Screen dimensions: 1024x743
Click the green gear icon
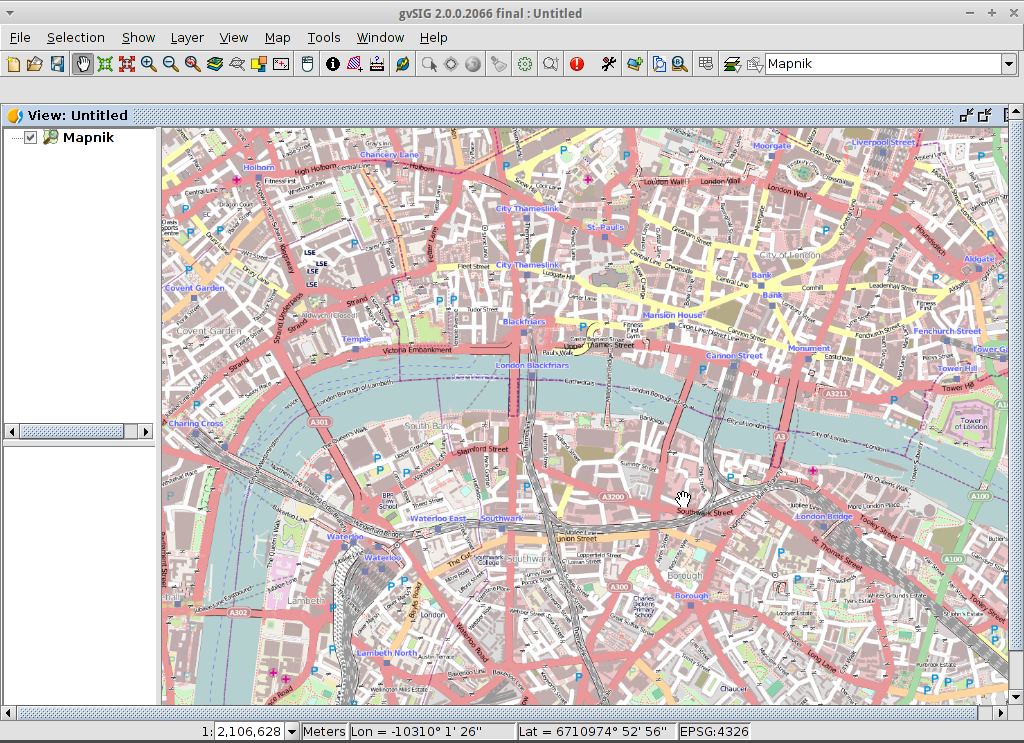(x=525, y=64)
